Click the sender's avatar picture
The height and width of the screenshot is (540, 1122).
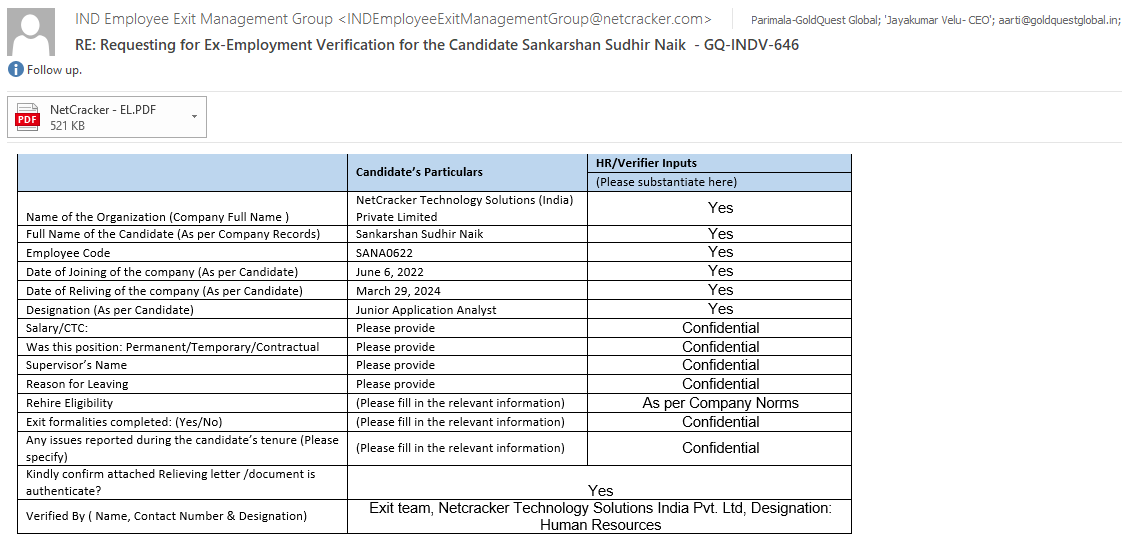(x=31, y=32)
